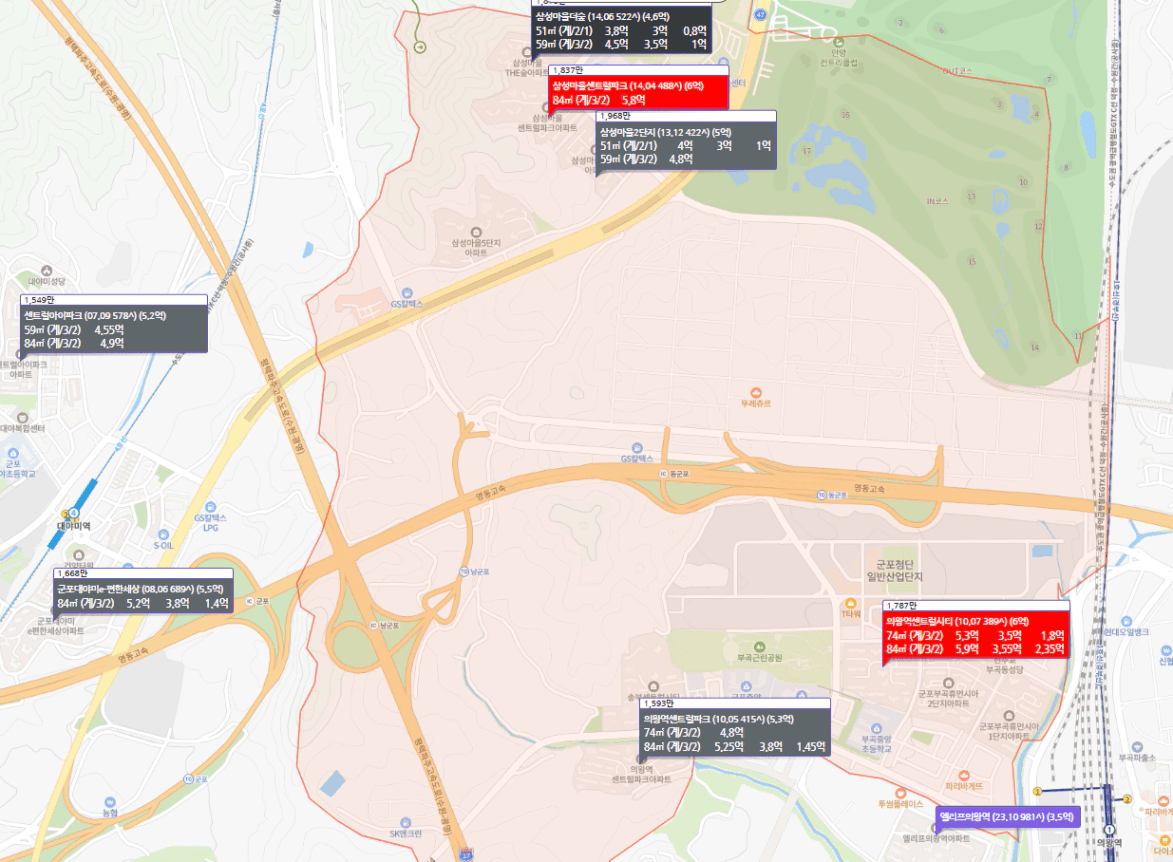Select the 부곡근린공원 park marker icon
The width and height of the screenshot is (1173, 862).
[759, 646]
